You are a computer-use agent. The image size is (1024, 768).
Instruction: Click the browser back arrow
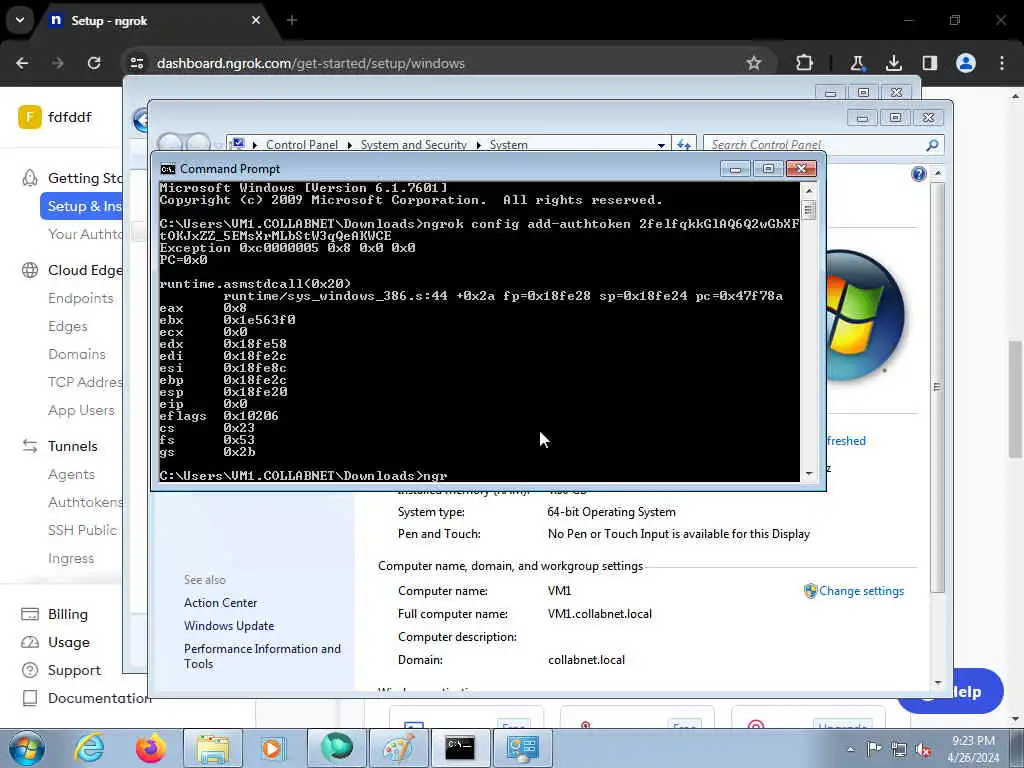tap(22, 63)
